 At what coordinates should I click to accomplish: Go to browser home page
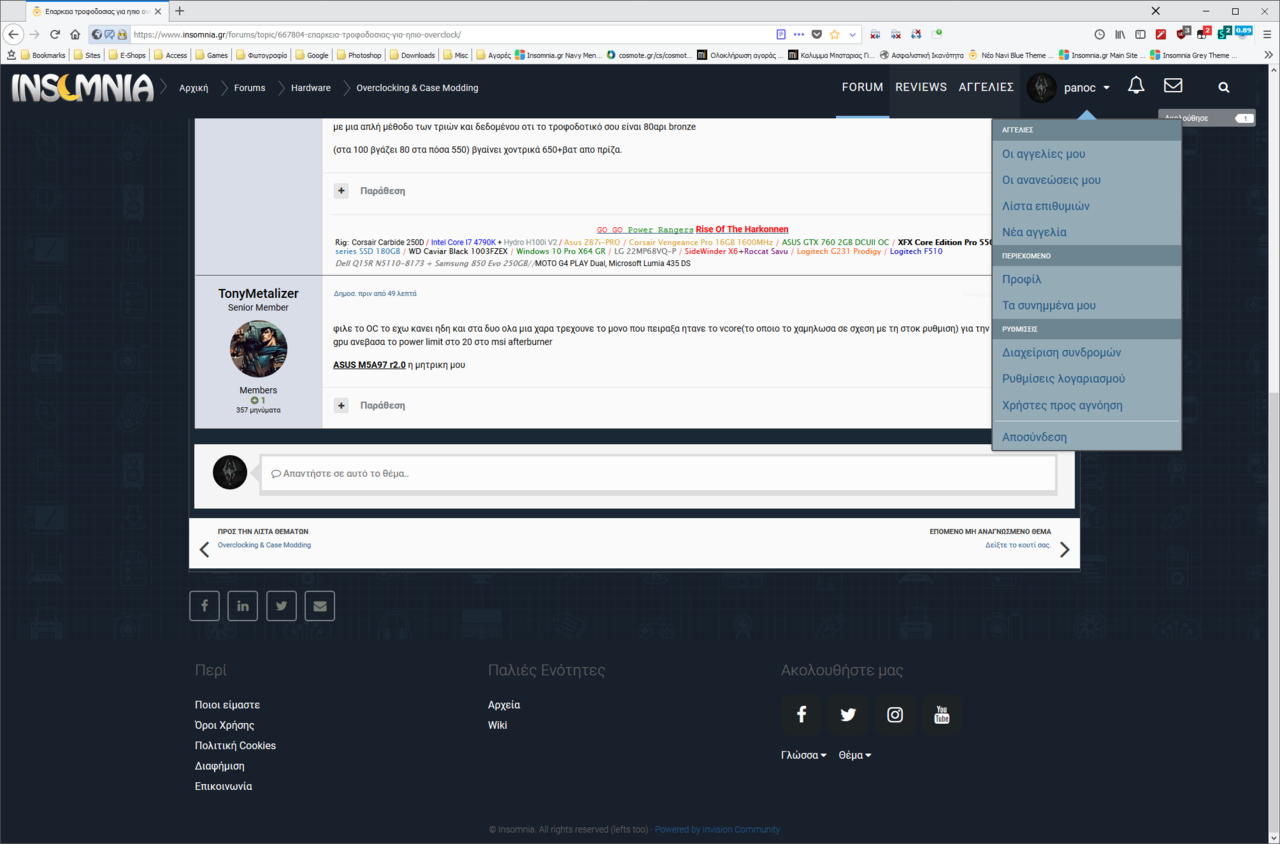click(75, 34)
